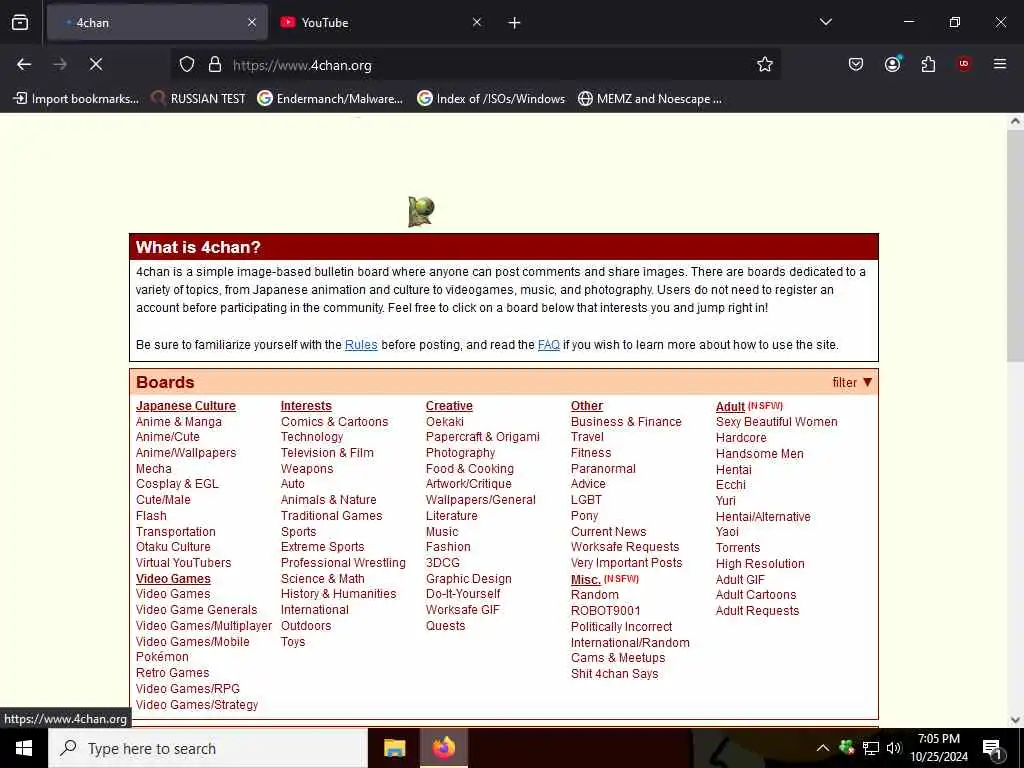1024x768 pixels.
Task: Close the YouTube tab
Action: pos(477,22)
